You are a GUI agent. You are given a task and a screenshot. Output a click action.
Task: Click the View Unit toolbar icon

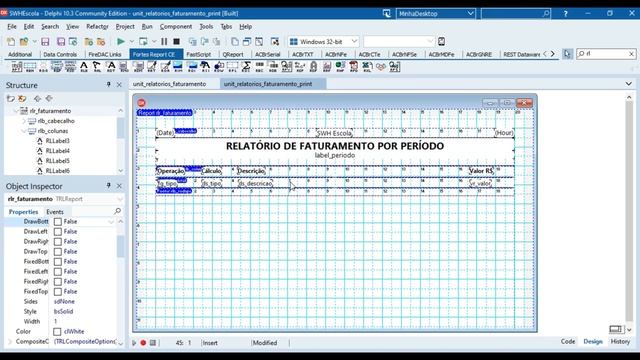pos(235,42)
